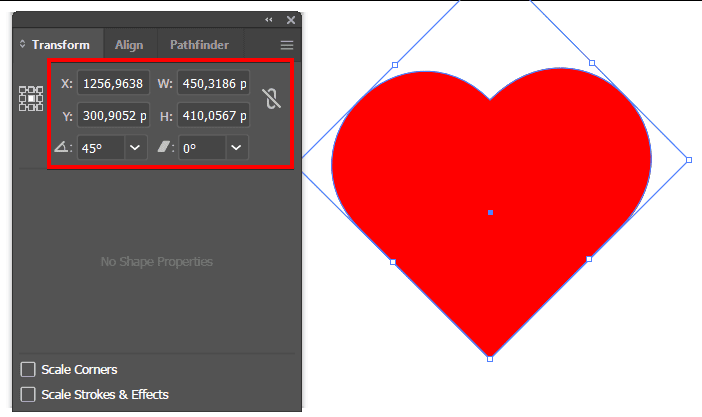Switch to the Align tab
The height and width of the screenshot is (417, 702).
[x=129, y=45]
